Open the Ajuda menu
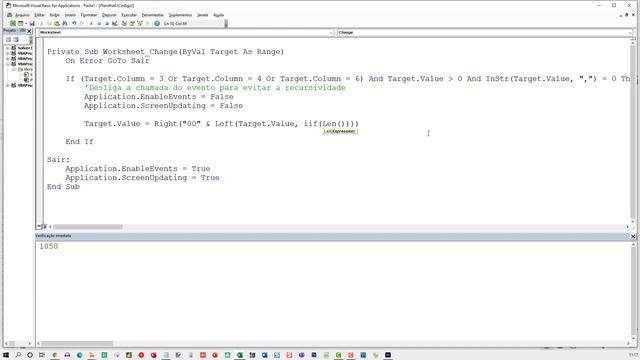Image resolution: width=640 pixels, height=360 pixels. tap(218, 15)
